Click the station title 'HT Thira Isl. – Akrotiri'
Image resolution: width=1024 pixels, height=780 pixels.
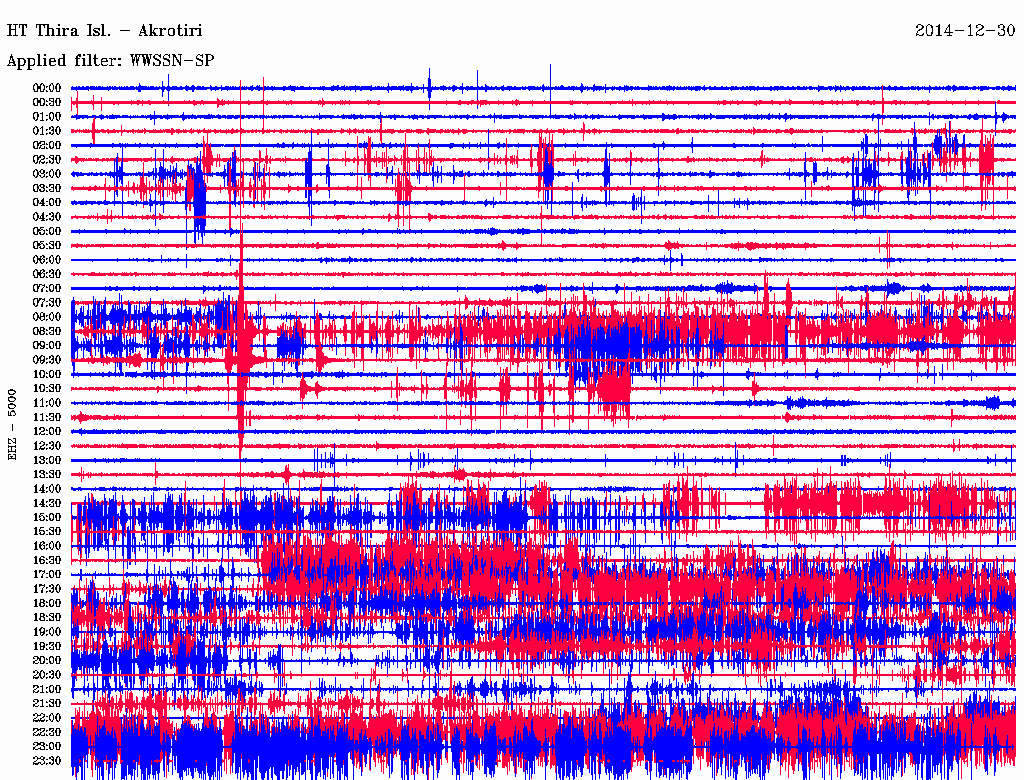pos(104,31)
